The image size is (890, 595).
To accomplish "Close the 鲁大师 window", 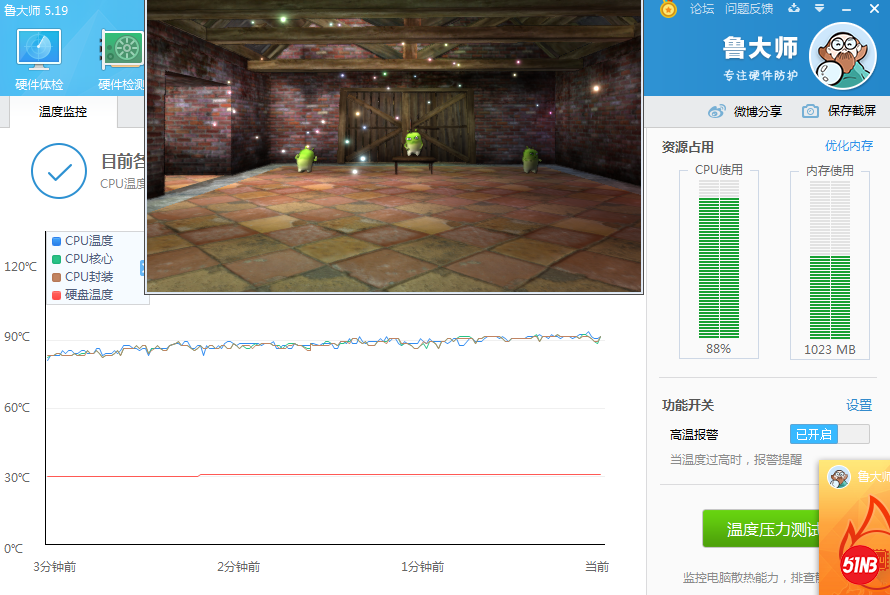I will (x=874, y=9).
